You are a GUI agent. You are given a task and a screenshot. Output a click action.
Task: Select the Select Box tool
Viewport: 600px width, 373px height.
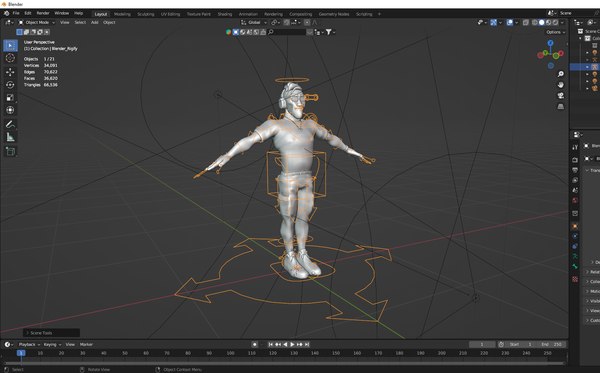coord(10,46)
